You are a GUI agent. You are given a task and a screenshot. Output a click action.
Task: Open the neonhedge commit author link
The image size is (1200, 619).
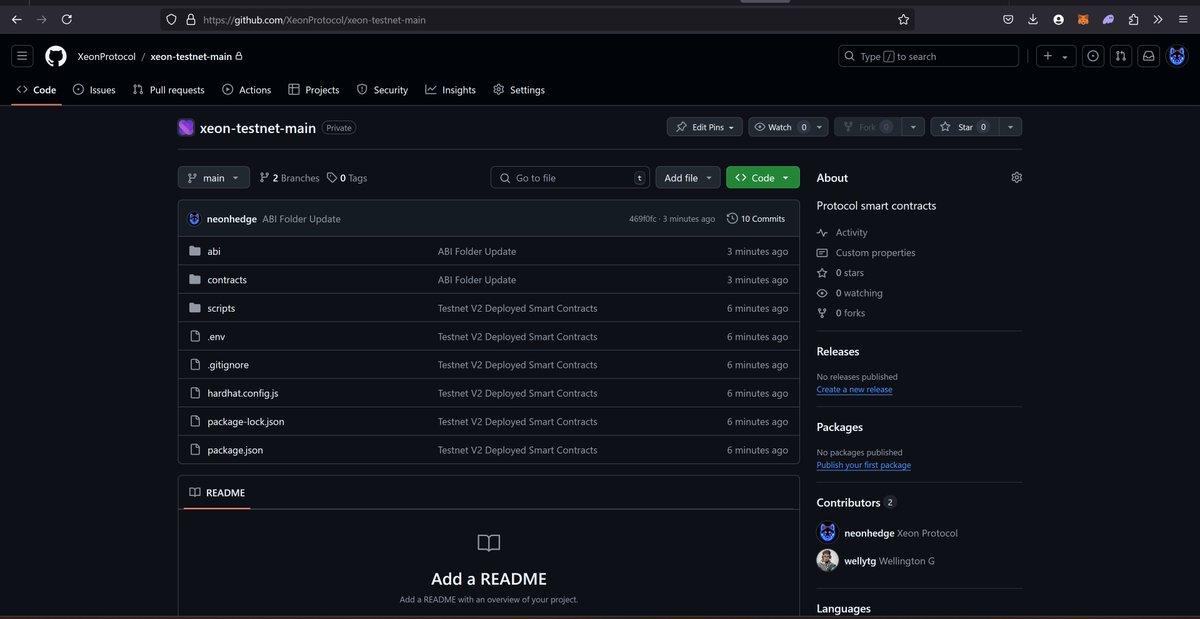(x=232, y=219)
